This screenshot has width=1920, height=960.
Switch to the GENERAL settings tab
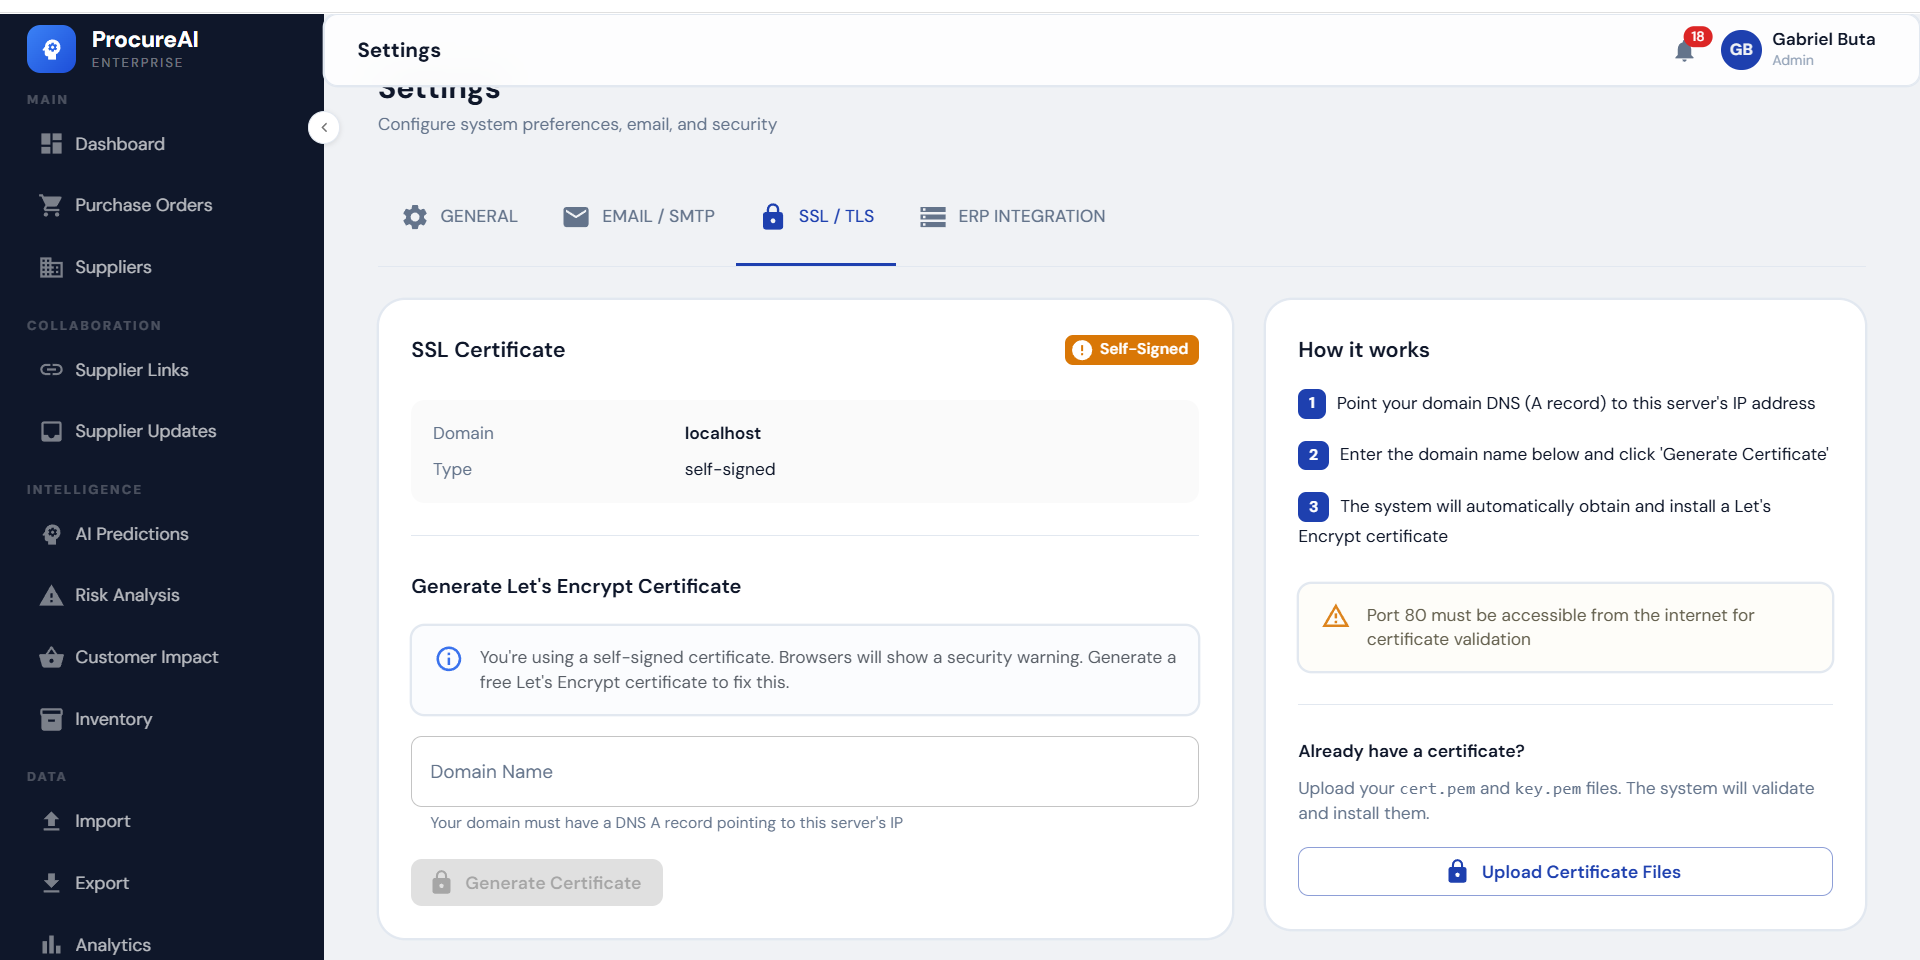[459, 216]
